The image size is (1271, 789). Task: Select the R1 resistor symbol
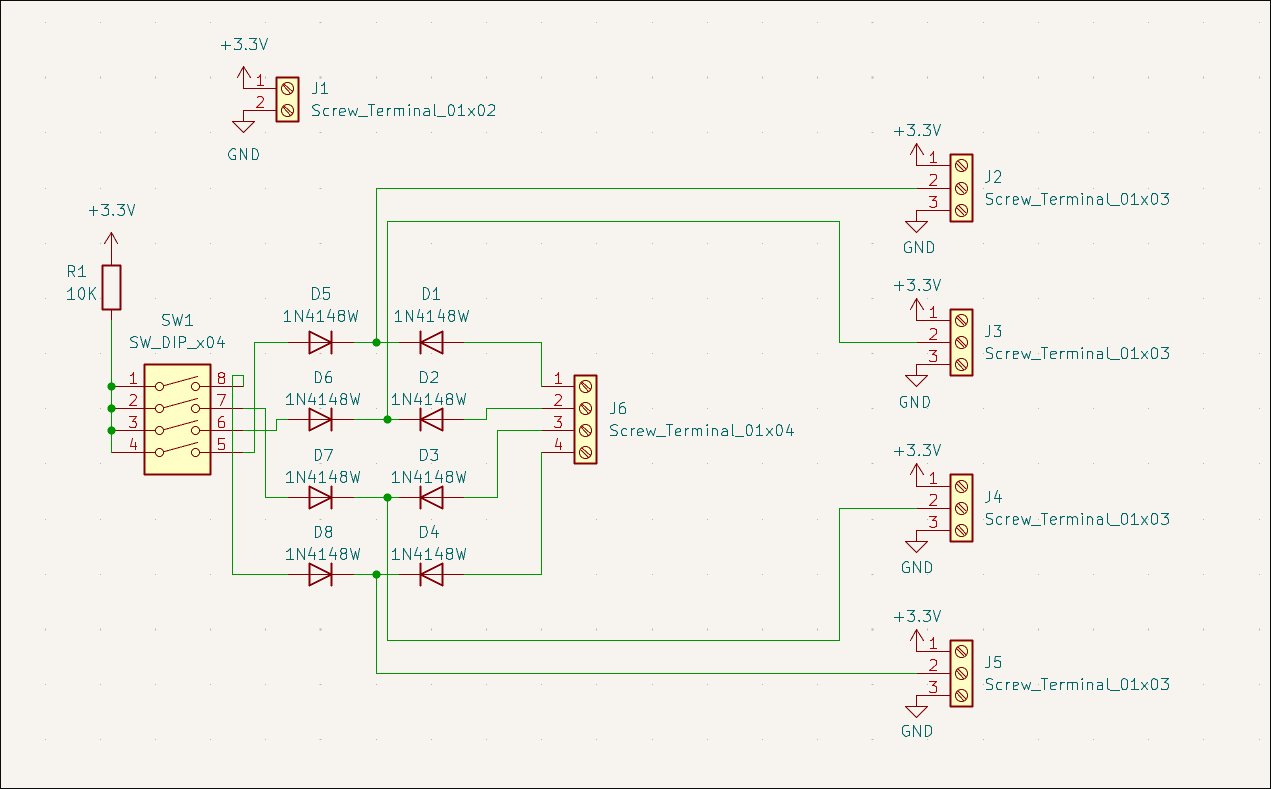pos(112,287)
